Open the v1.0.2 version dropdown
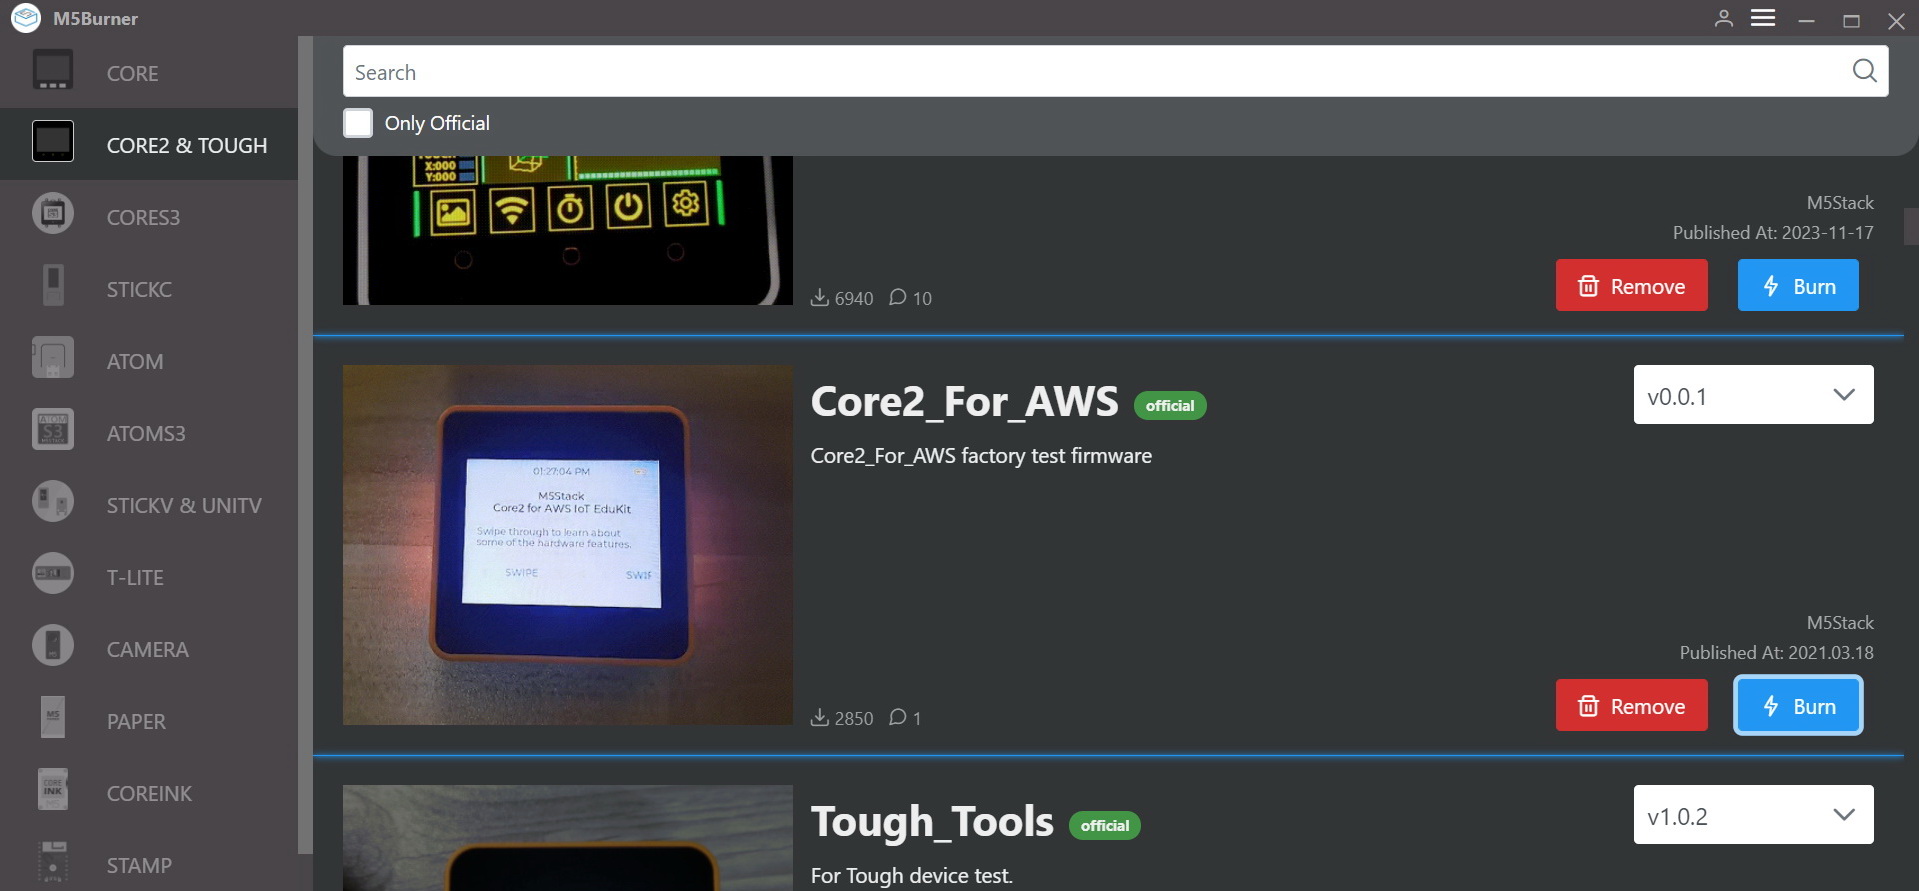Viewport: 1919px width, 891px height. 1753,815
